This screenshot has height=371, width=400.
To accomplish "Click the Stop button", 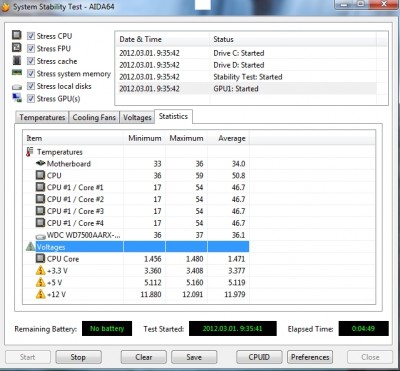I will [78, 357].
